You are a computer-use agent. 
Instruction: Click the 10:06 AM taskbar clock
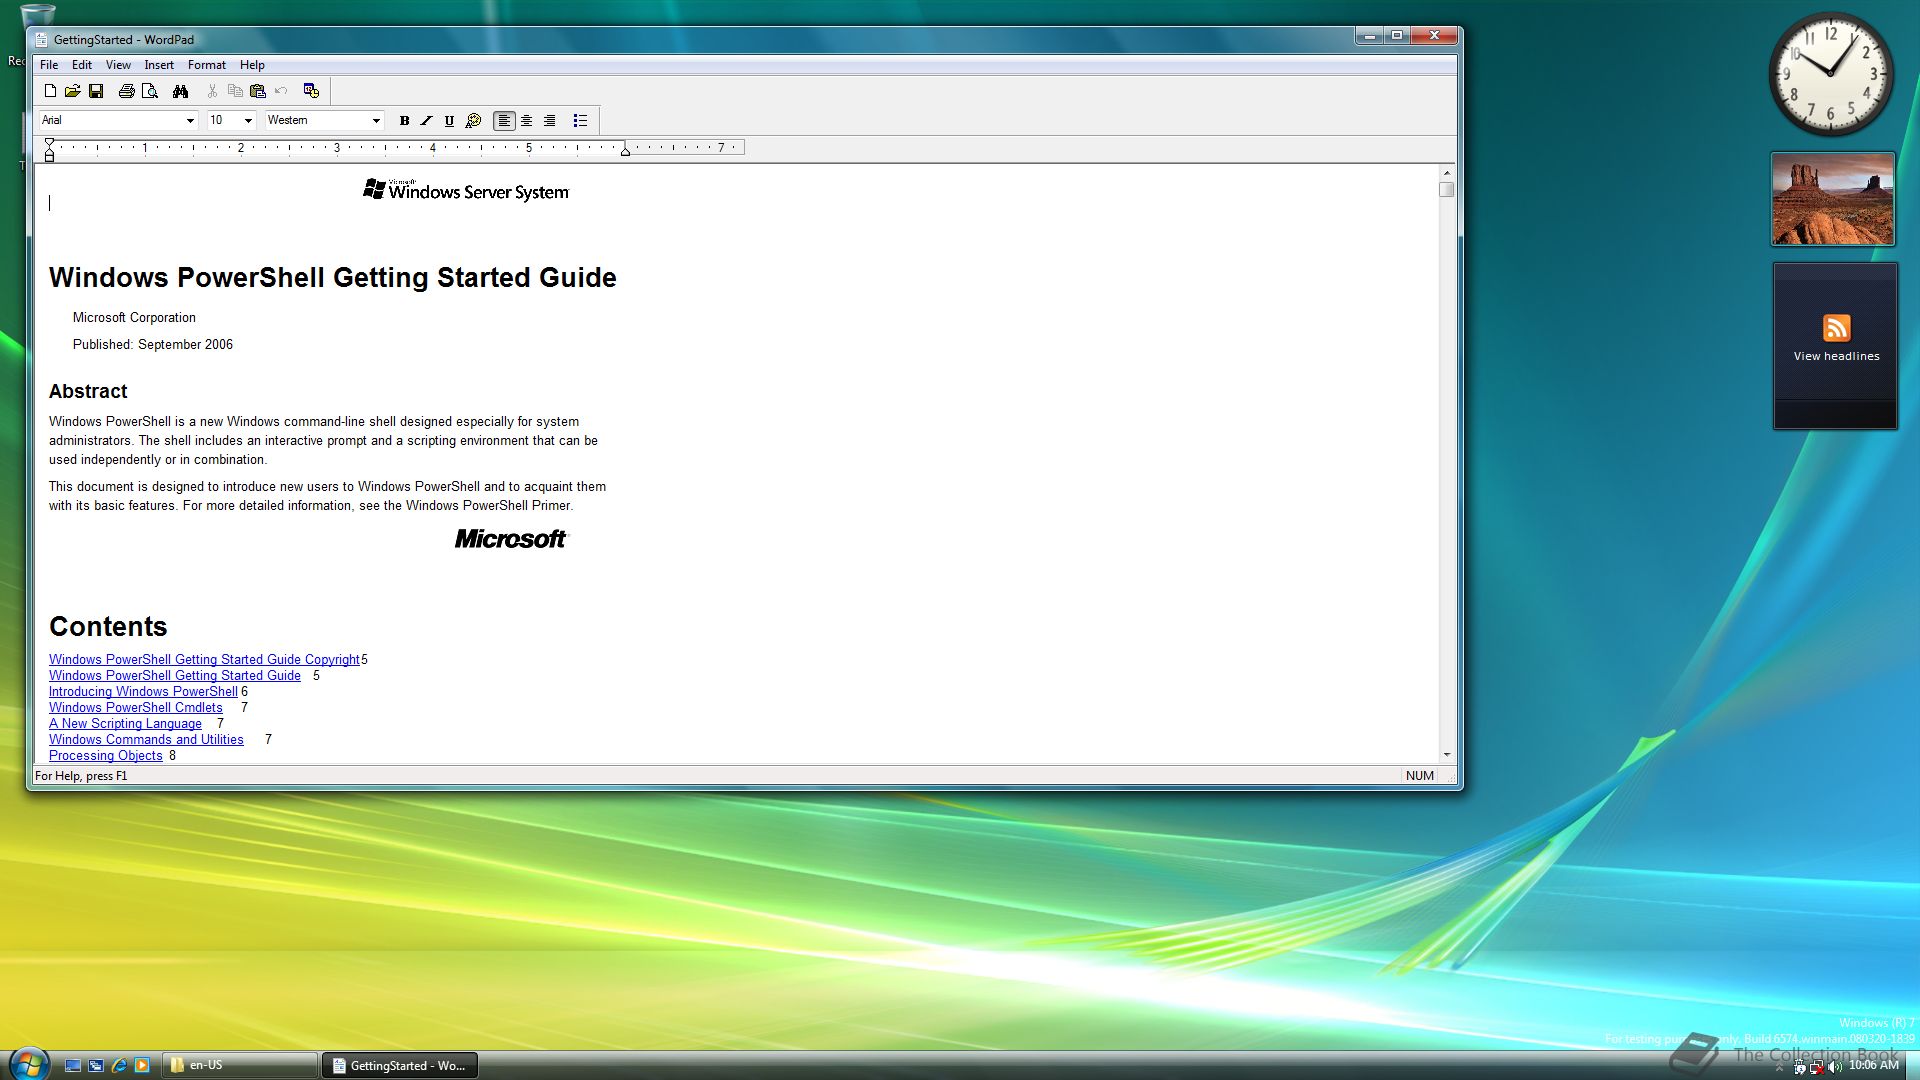1873,1066
